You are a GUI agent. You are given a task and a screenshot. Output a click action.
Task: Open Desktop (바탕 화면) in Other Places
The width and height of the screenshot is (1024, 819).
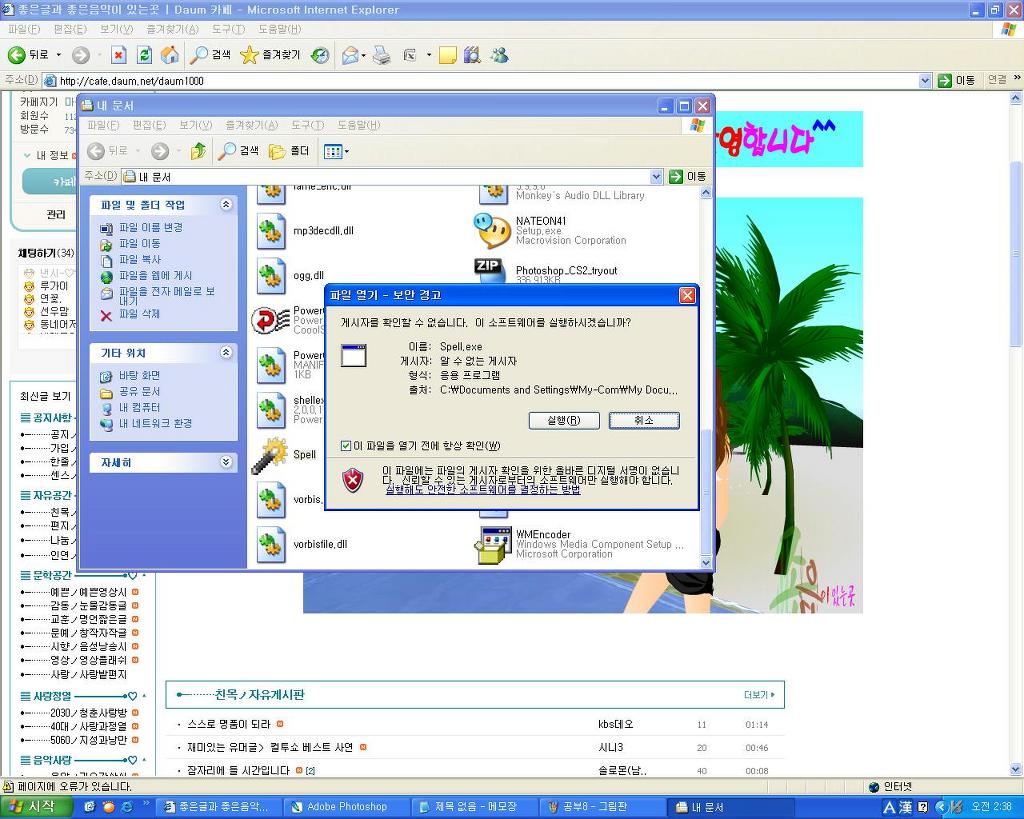[139, 376]
